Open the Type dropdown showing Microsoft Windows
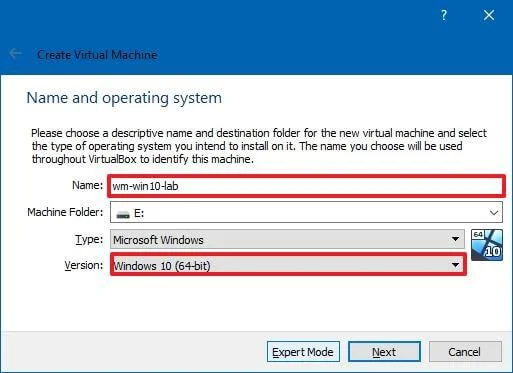The image size is (513, 373). click(x=287, y=239)
